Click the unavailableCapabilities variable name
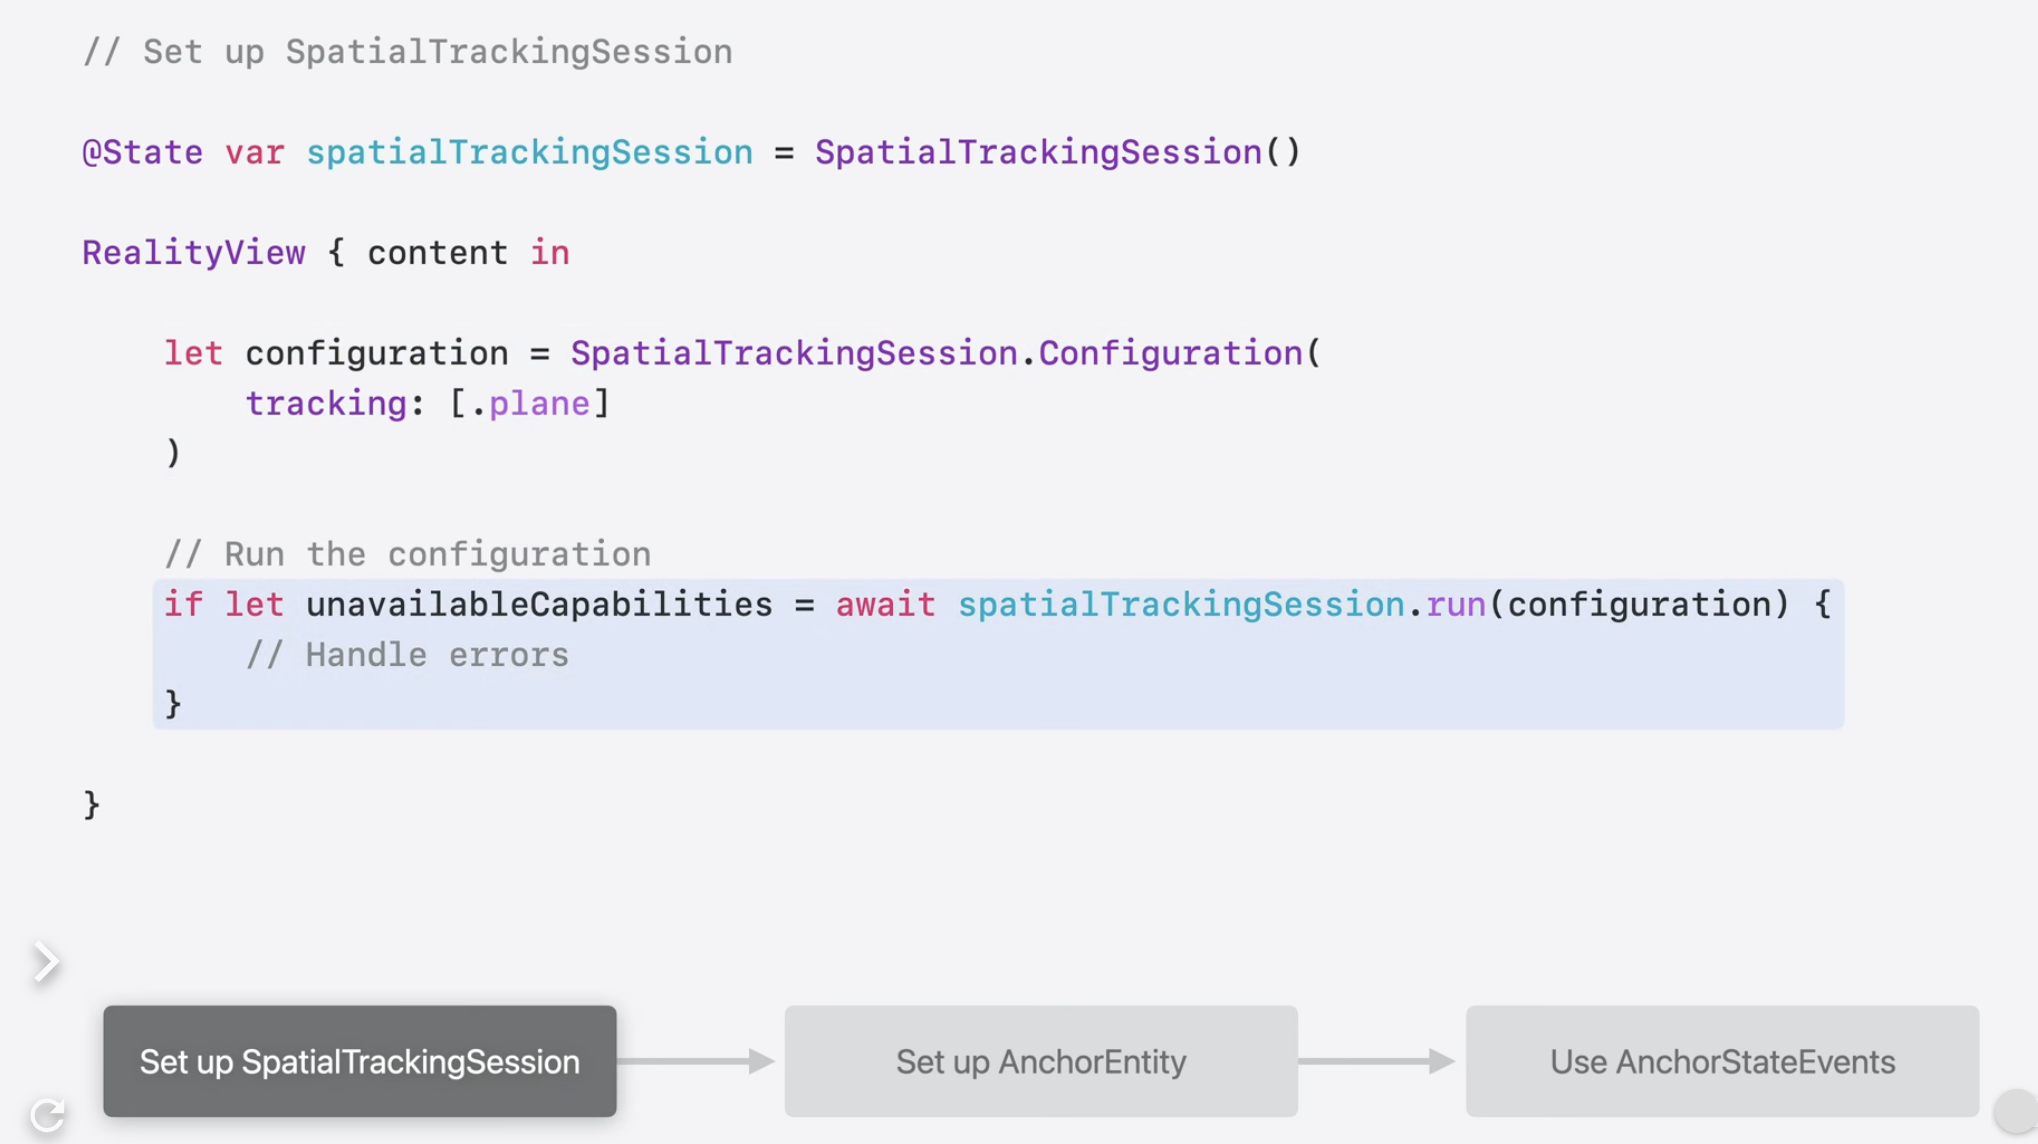Viewport: 2038px width, 1144px height. pyautogui.click(x=539, y=604)
